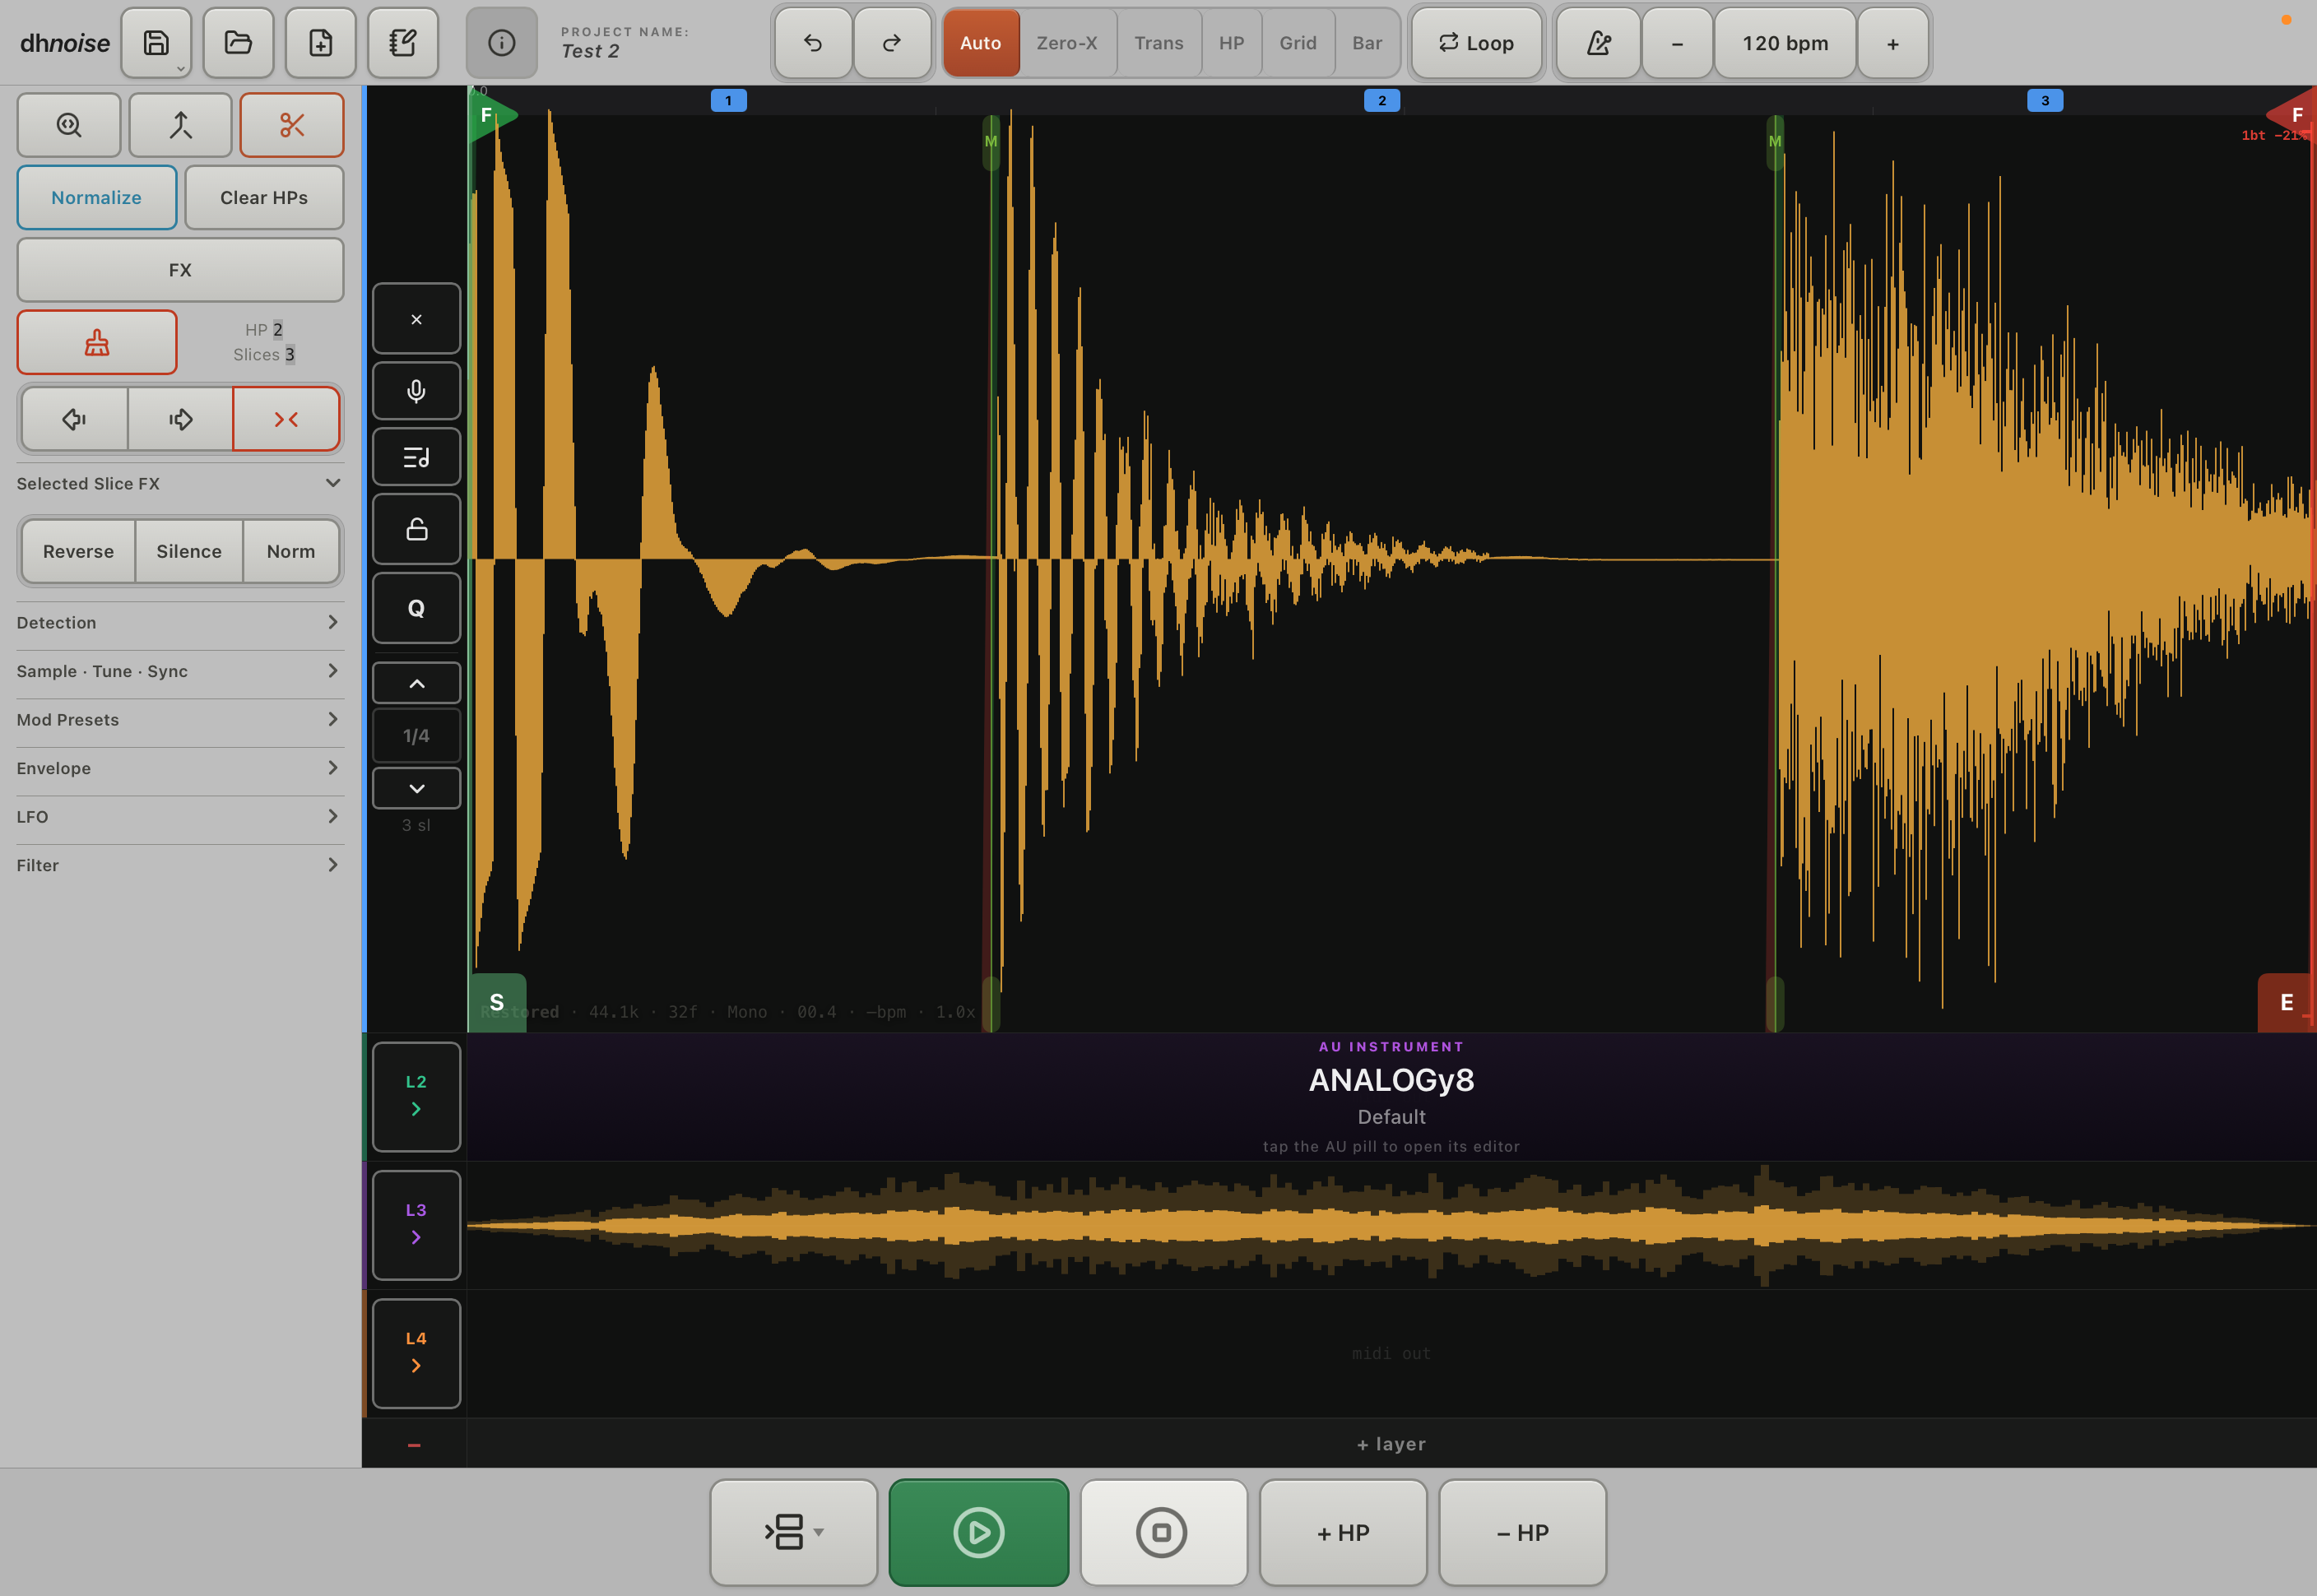Expand the Selected Slice FX section
Viewport: 2317px width, 1596px height.
[x=180, y=483]
